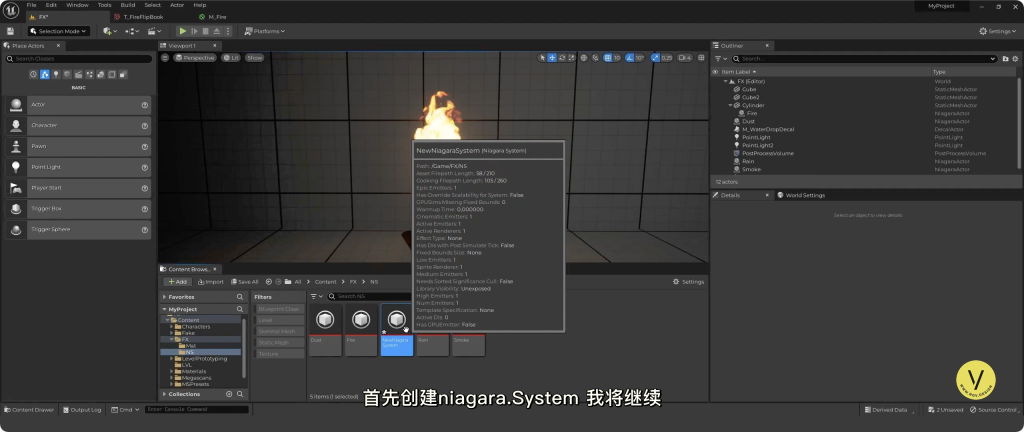Open the Platforms dropdown menu
1024x432 pixels.
(x=264, y=31)
